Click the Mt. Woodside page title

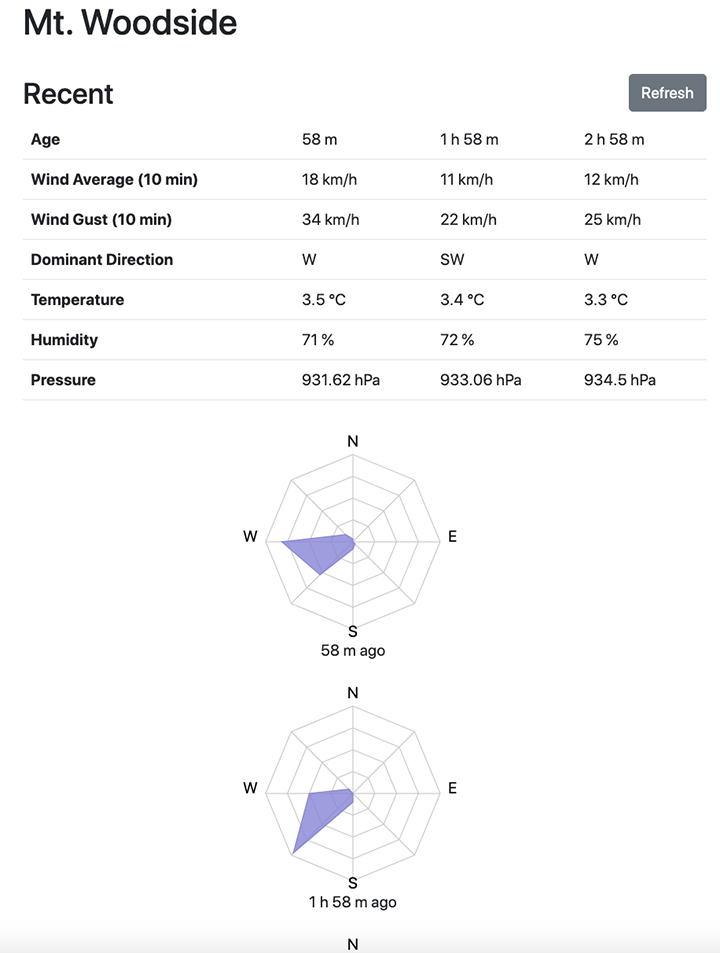coord(130,22)
